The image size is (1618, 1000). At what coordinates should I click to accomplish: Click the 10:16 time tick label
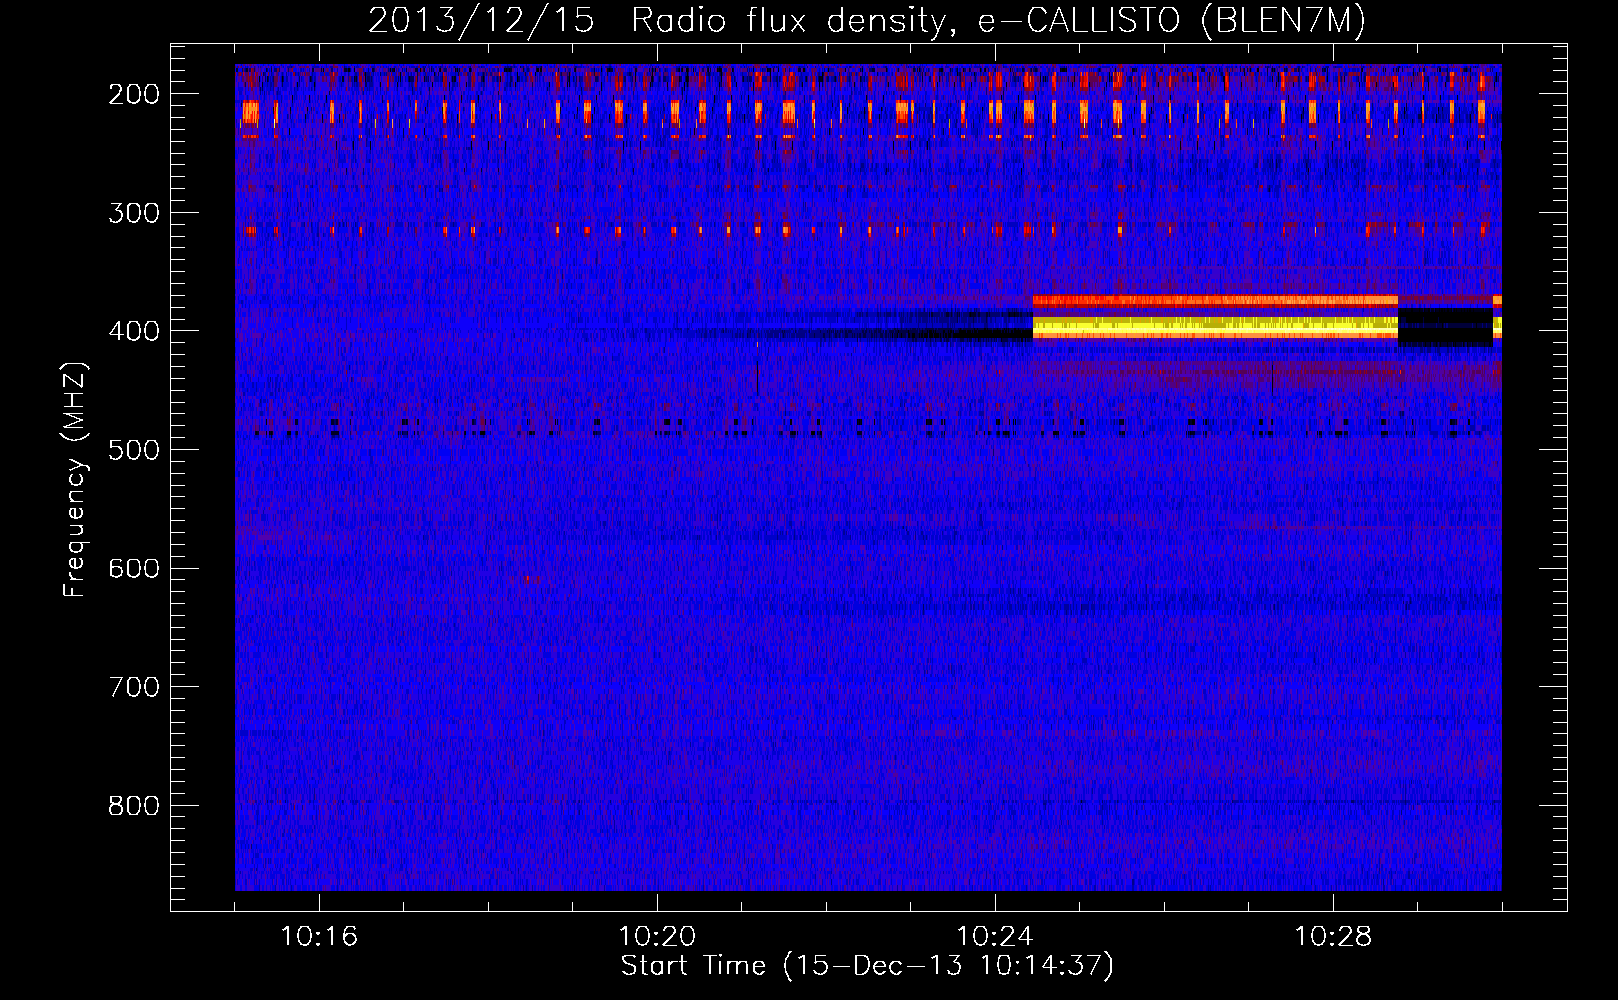click(319, 937)
